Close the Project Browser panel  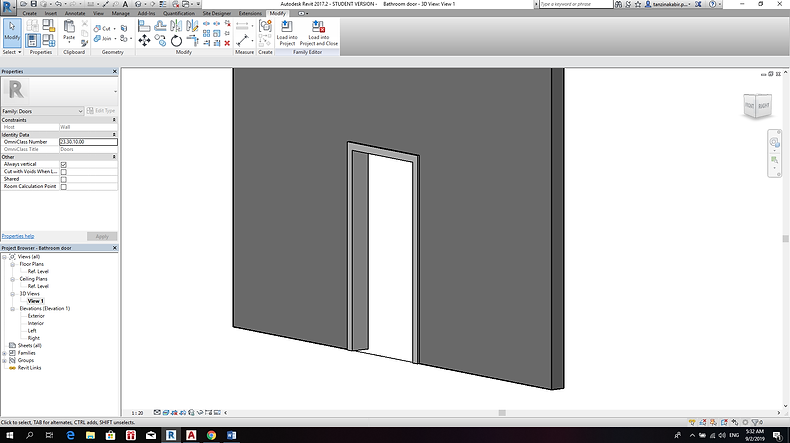(114, 248)
